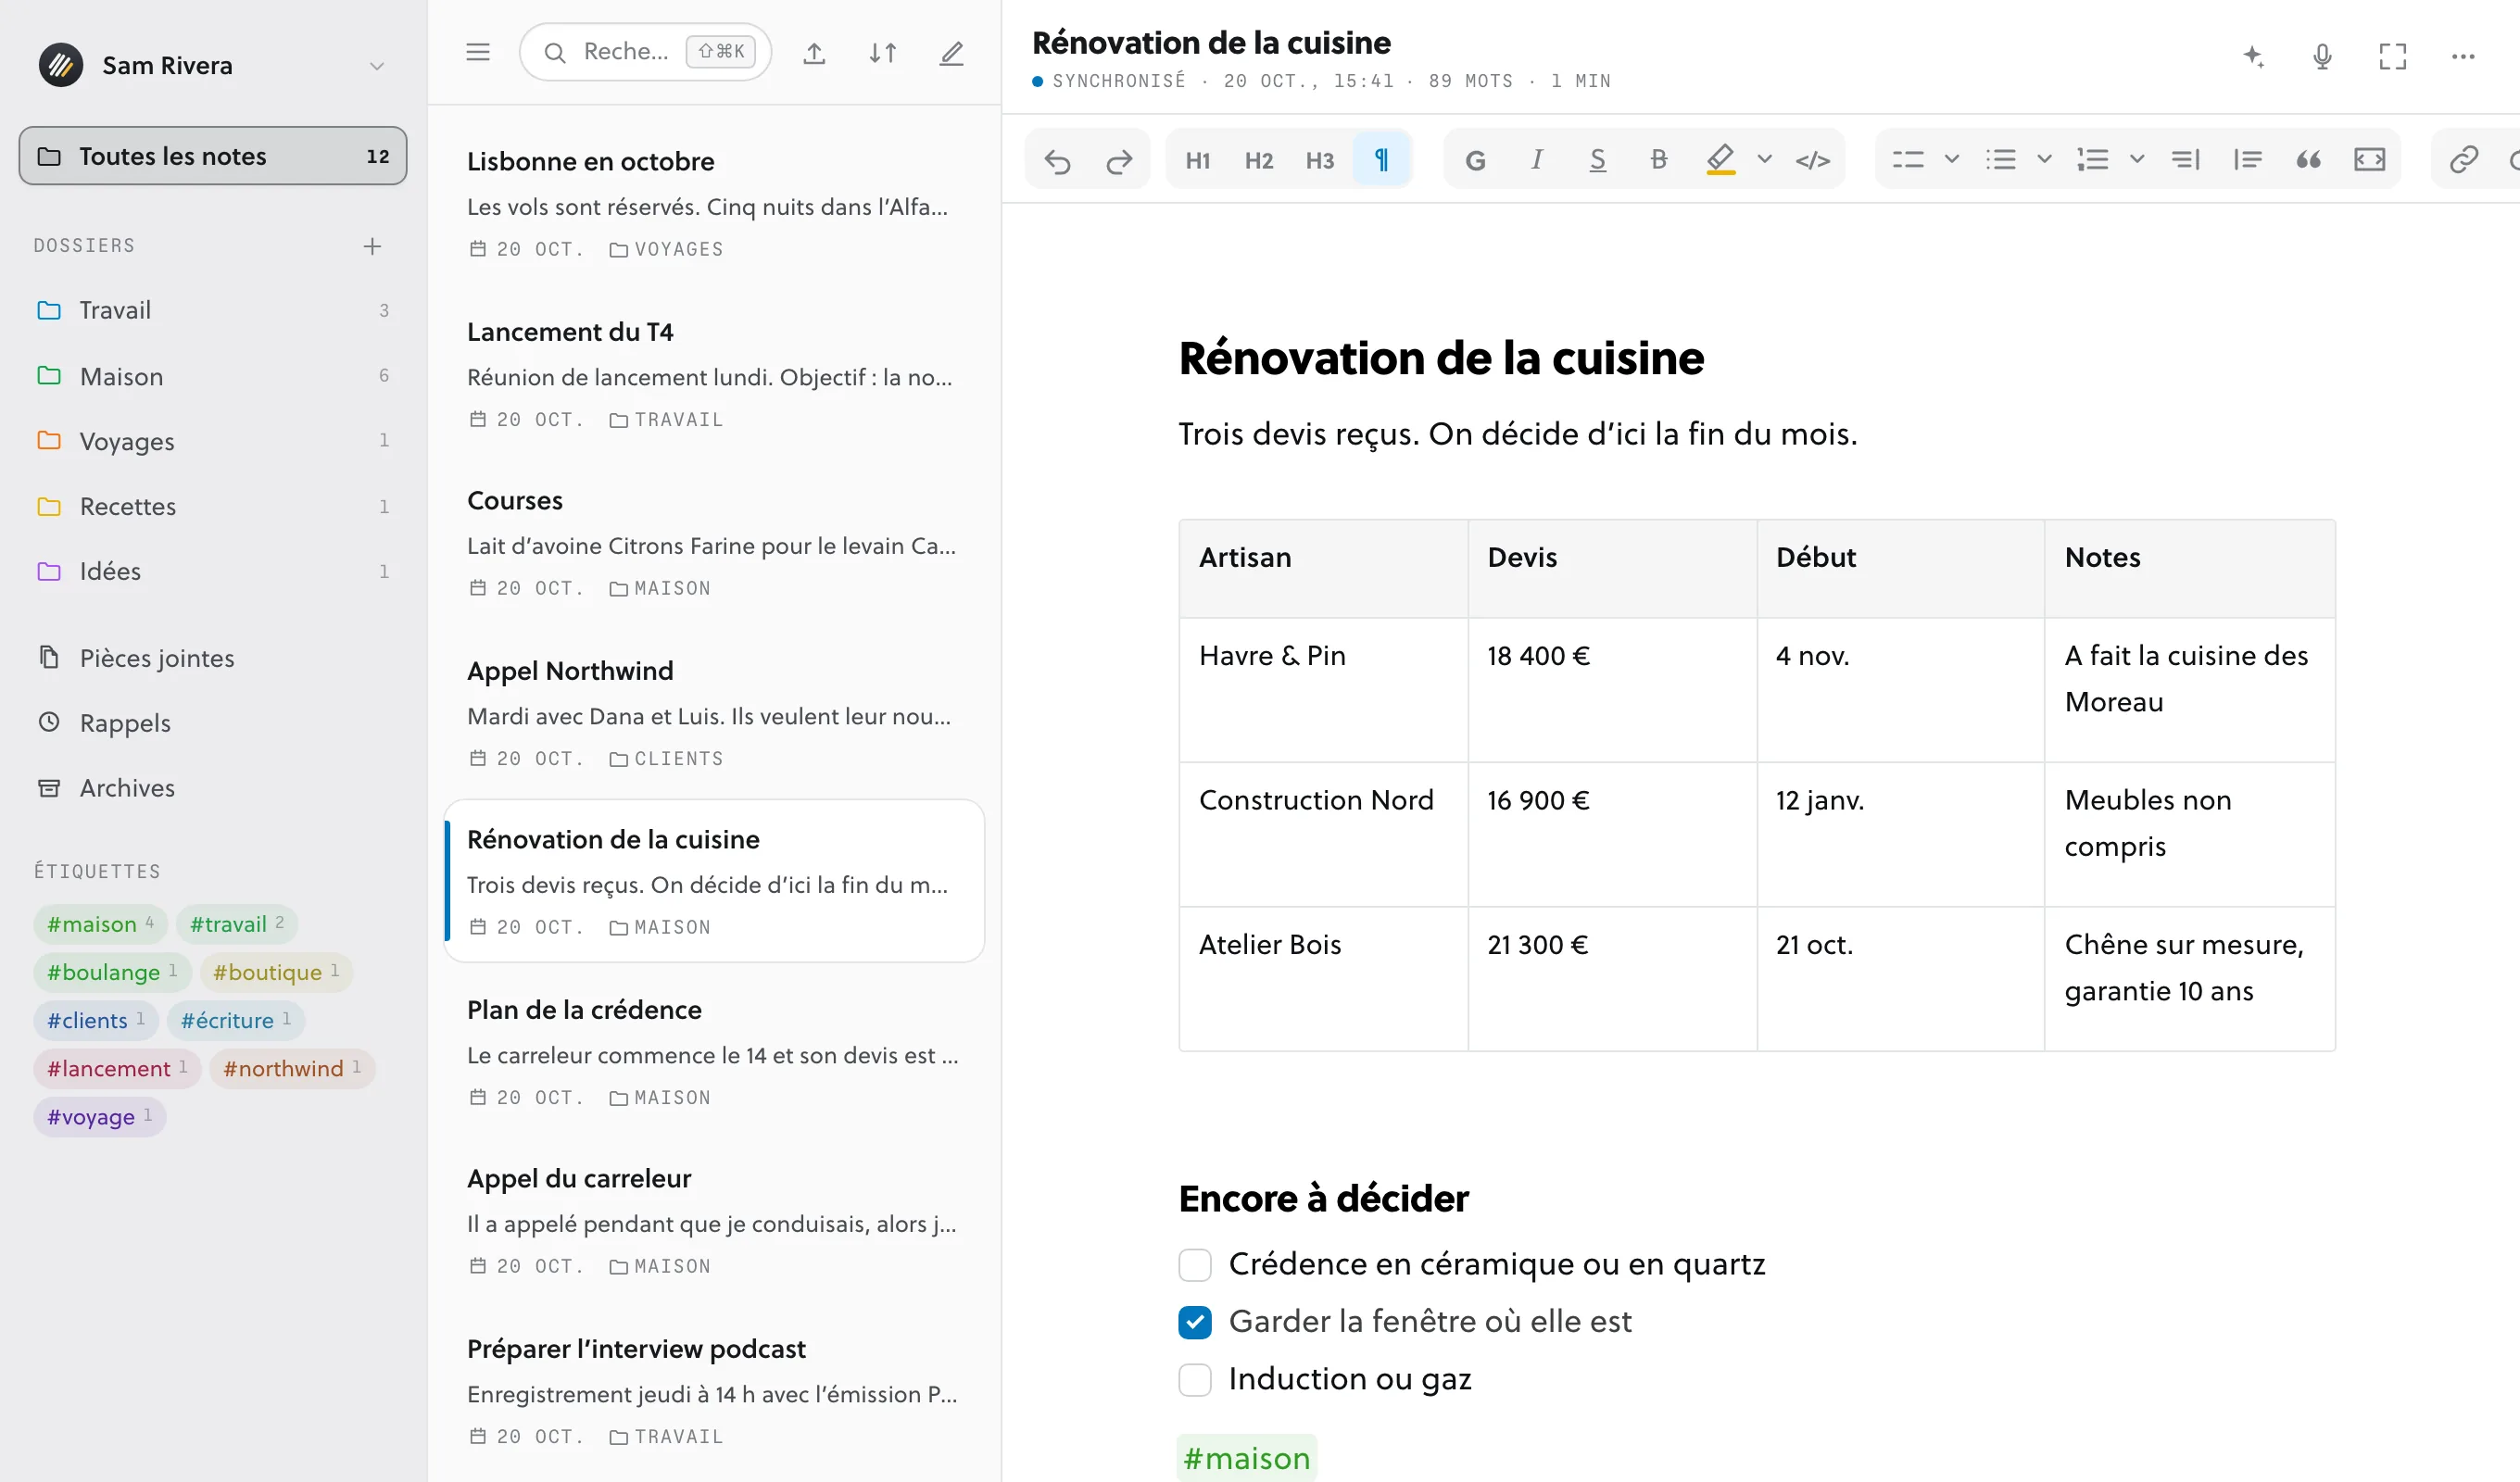The height and width of the screenshot is (1482, 2520).
Task: Open numbered list style dropdown
Action: (2137, 159)
